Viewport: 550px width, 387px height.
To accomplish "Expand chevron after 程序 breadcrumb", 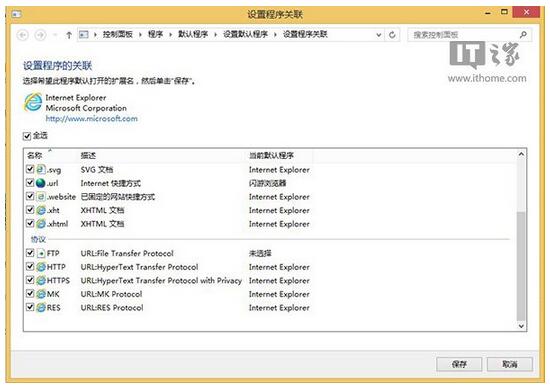I will [170, 34].
